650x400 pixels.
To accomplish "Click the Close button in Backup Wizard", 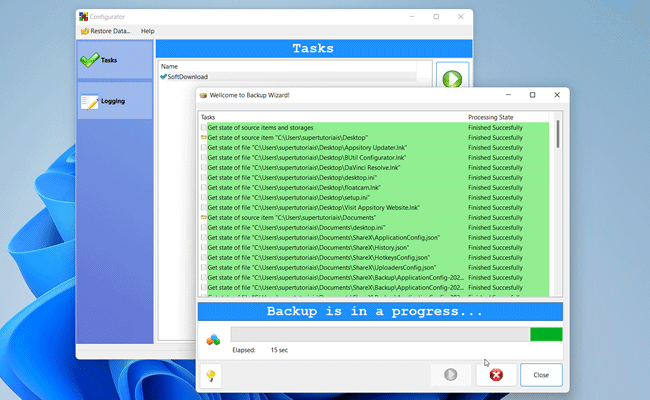I will tap(541, 375).
